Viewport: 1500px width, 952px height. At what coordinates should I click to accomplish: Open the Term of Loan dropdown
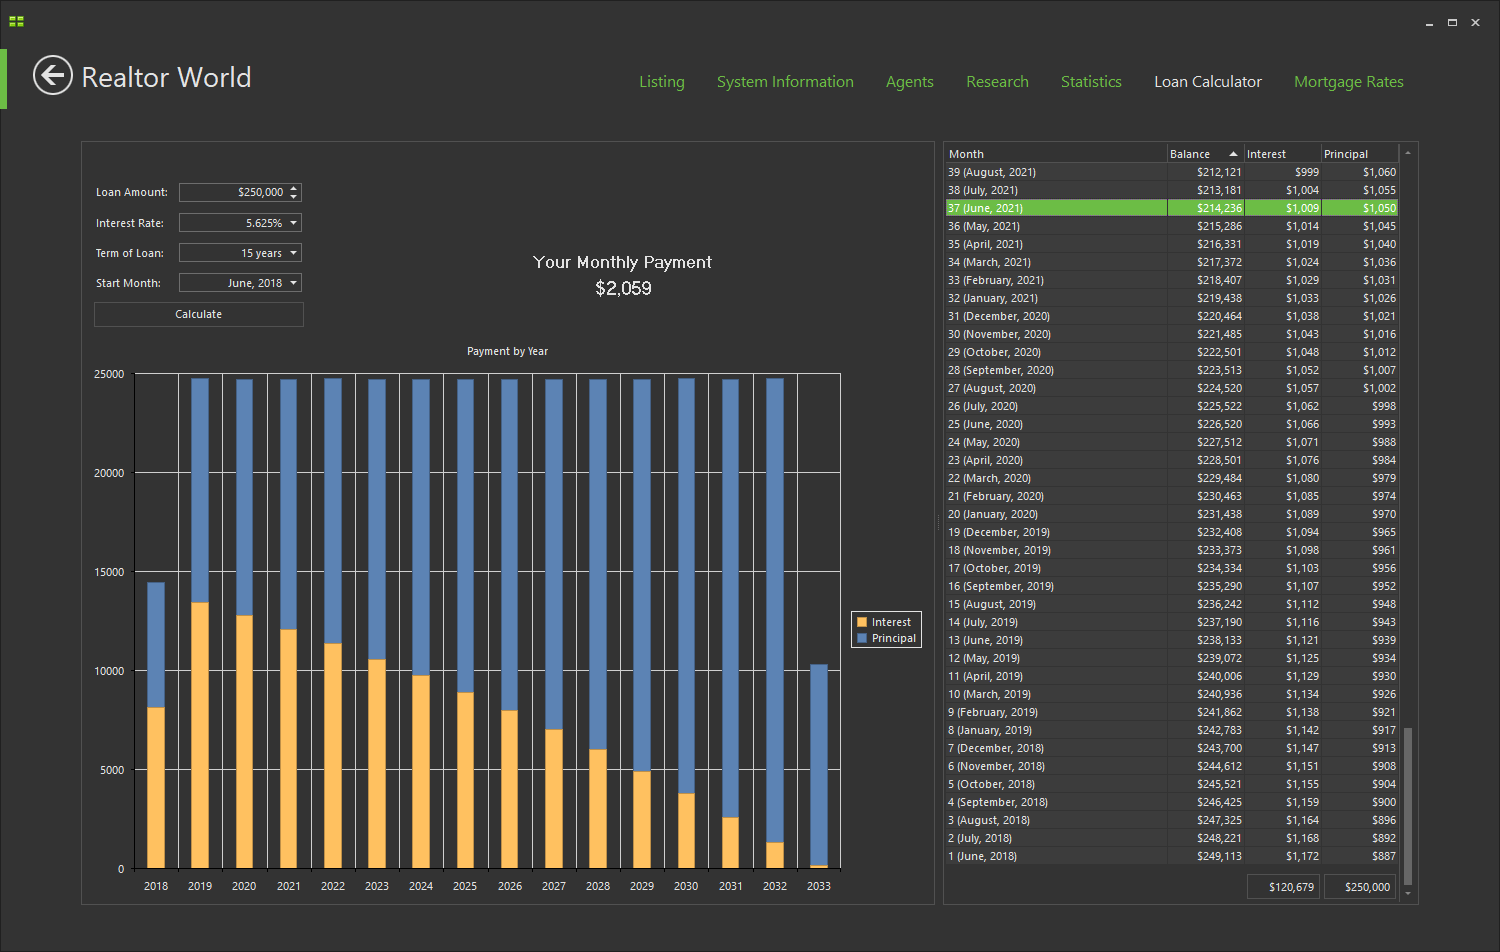[293, 252]
